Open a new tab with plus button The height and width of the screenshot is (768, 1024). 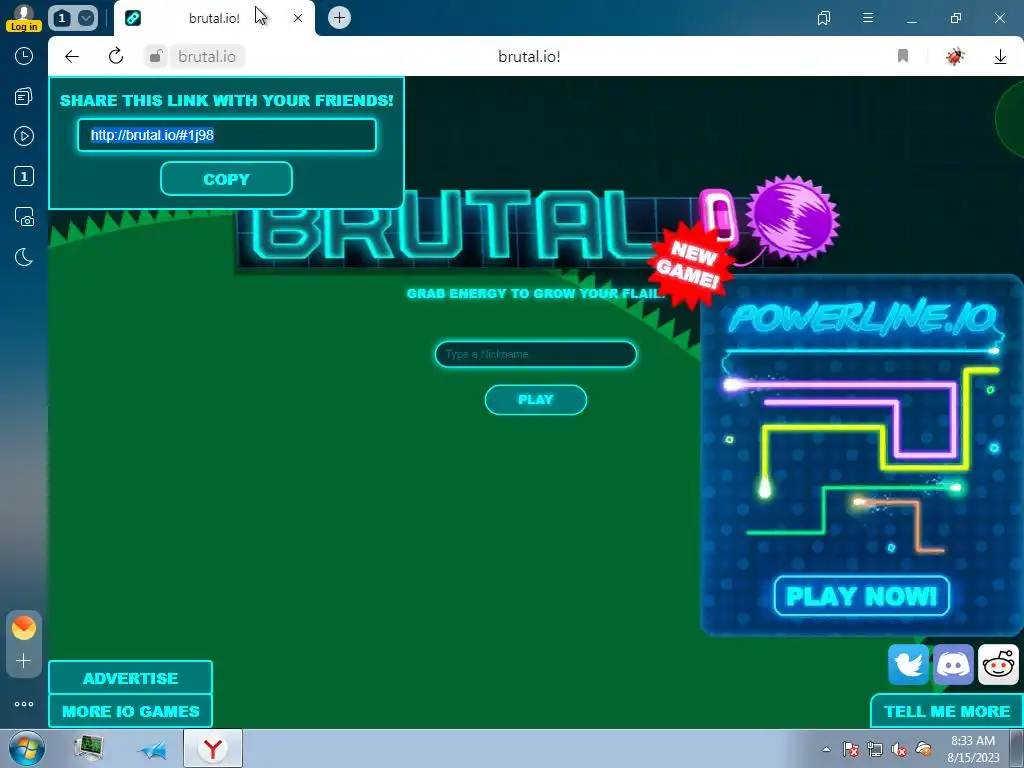pyautogui.click(x=339, y=18)
